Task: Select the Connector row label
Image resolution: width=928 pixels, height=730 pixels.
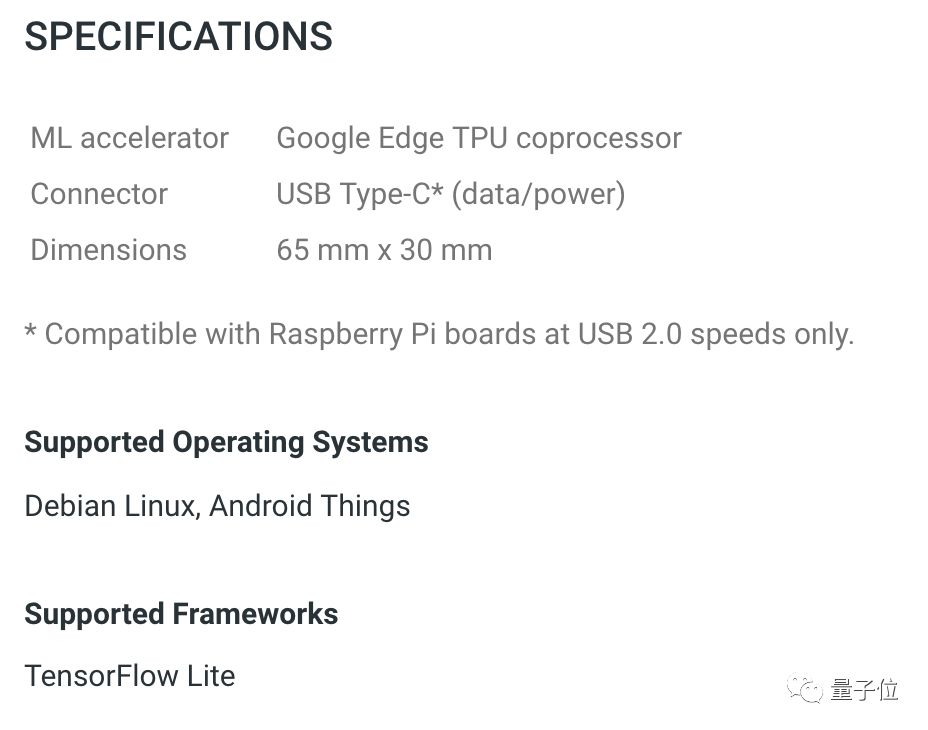Action: (99, 194)
